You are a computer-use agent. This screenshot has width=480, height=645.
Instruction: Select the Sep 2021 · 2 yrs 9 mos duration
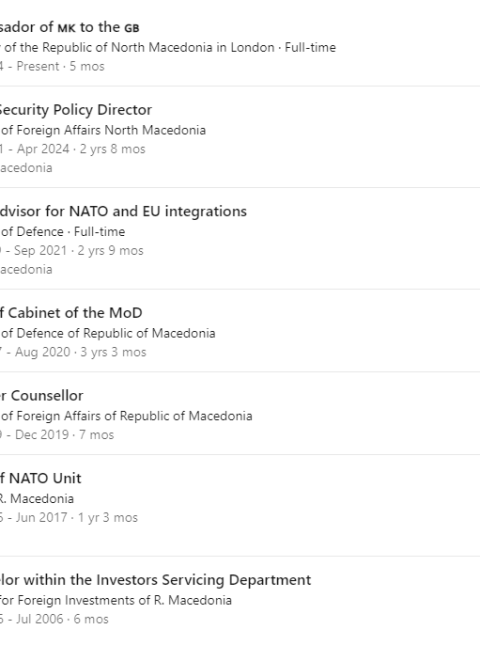(72, 251)
